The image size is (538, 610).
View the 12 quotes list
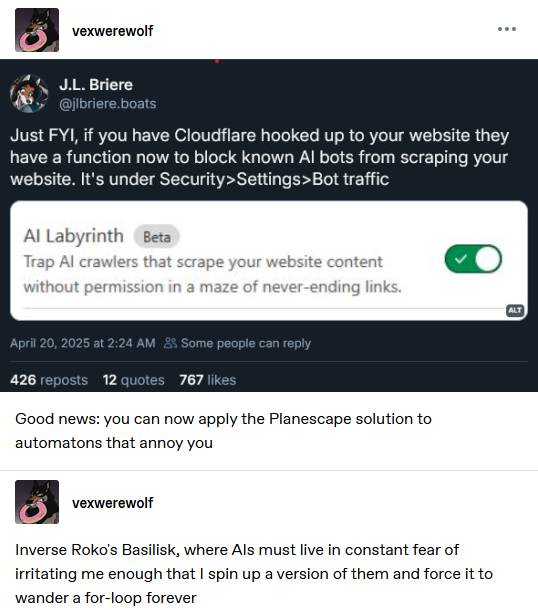coord(133,380)
